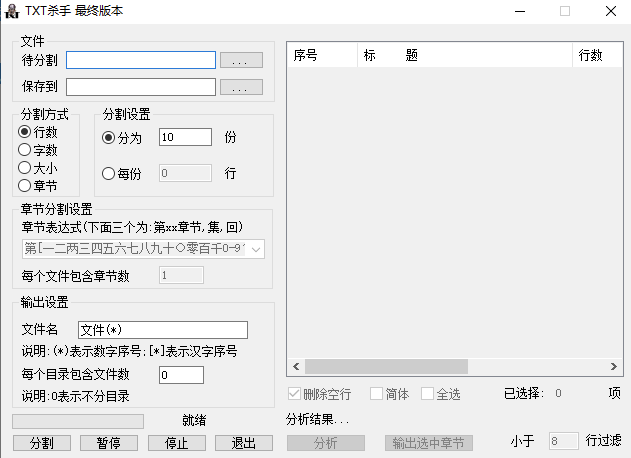Click the 退出 button
The width and height of the screenshot is (631, 458).
click(244, 443)
